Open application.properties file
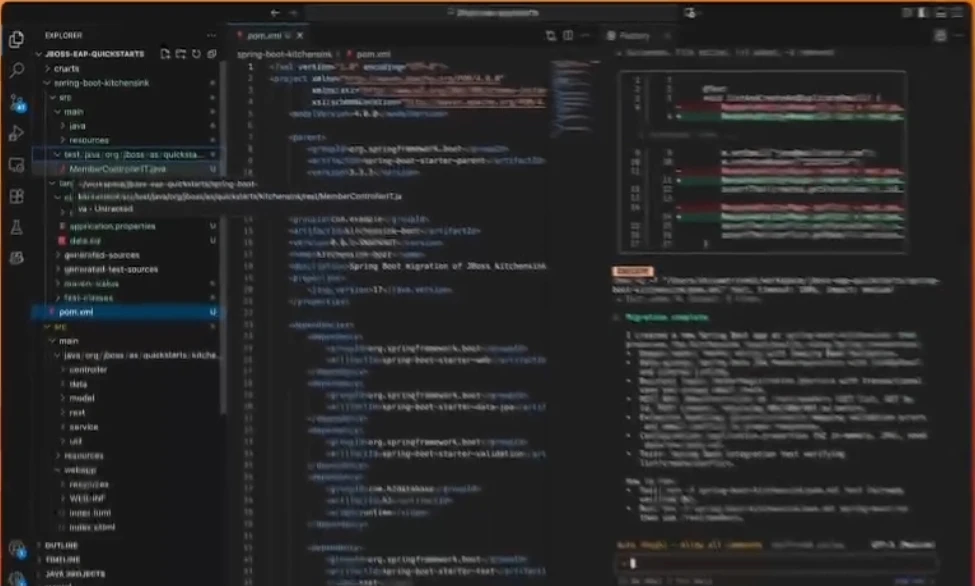 tap(113, 226)
